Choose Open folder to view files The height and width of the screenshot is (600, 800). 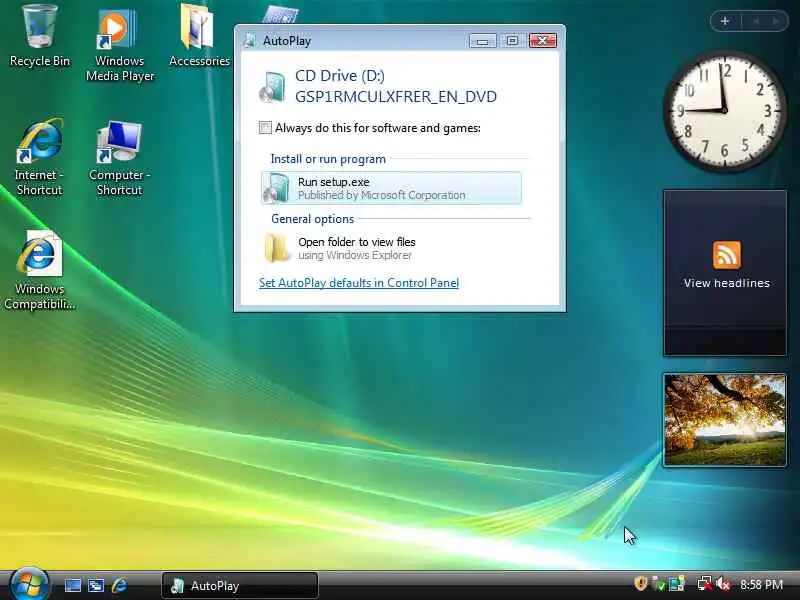point(391,248)
